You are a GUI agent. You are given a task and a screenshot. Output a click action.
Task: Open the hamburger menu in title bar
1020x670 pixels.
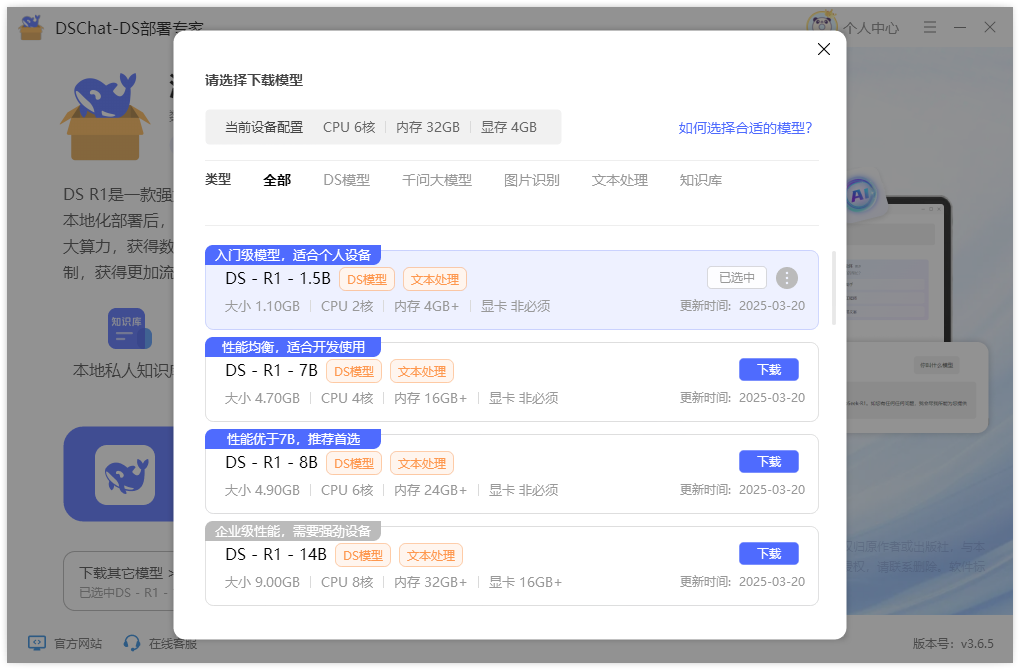930,27
